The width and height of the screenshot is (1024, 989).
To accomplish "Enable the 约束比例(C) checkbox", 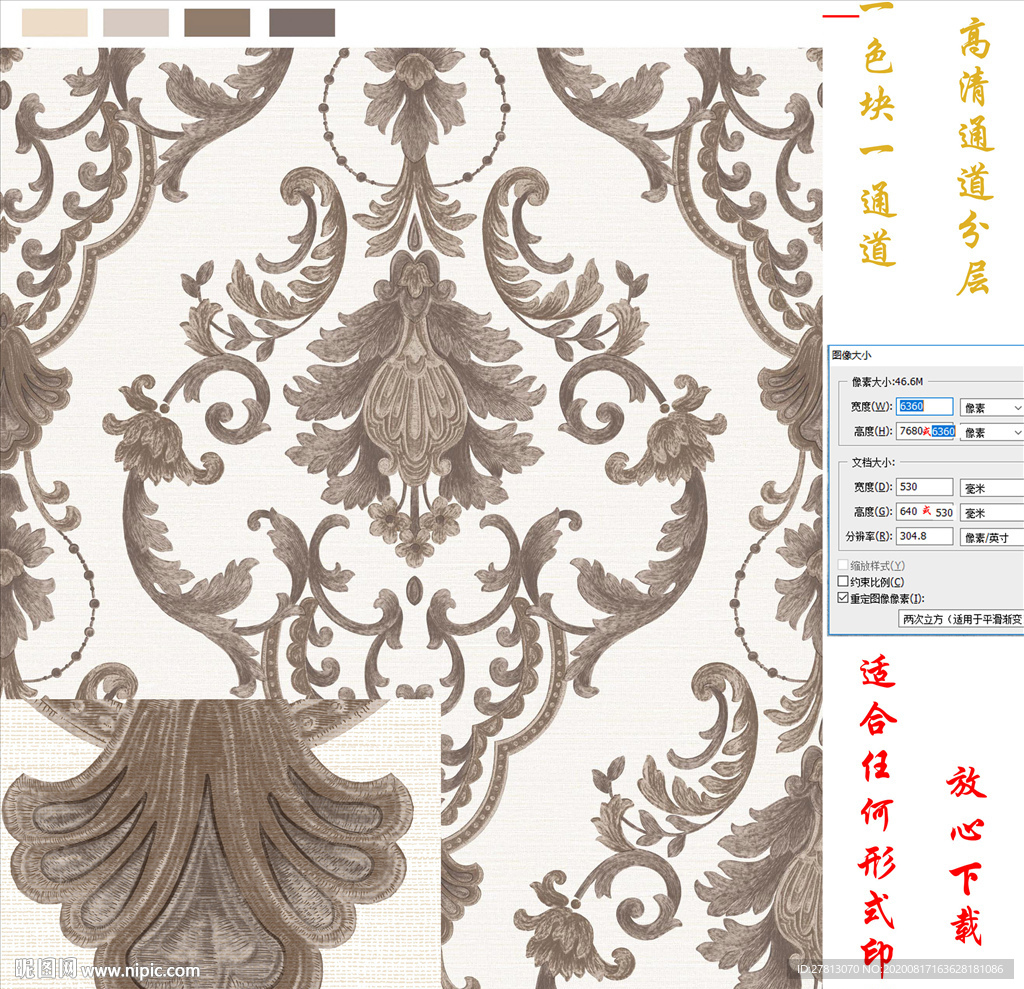I will click(x=843, y=581).
